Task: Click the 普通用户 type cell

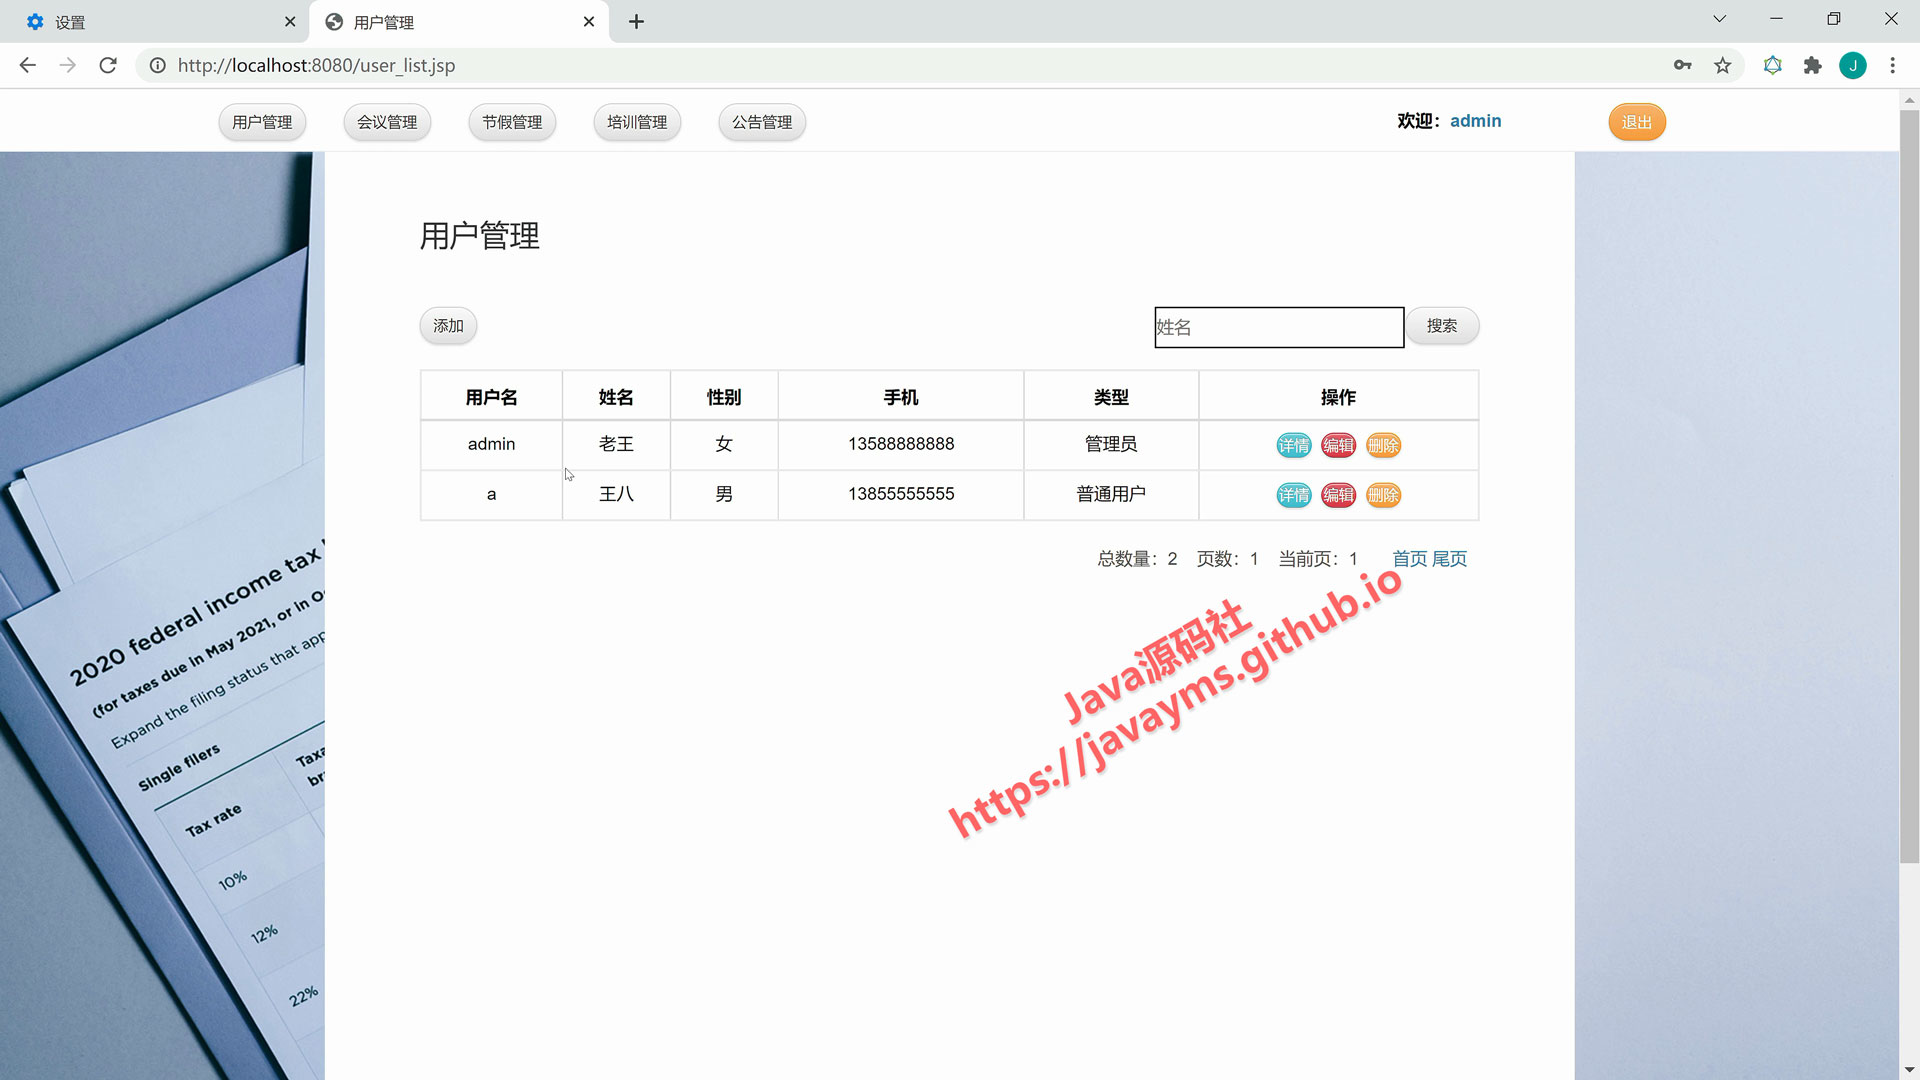Action: (x=1111, y=494)
